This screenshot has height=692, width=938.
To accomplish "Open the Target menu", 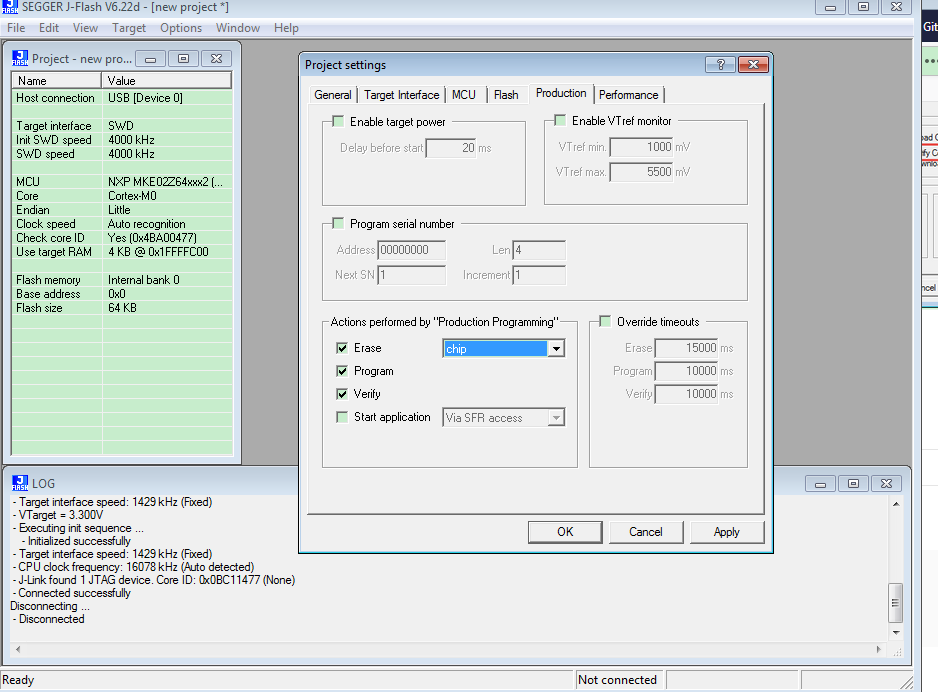I will tap(129, 28).
